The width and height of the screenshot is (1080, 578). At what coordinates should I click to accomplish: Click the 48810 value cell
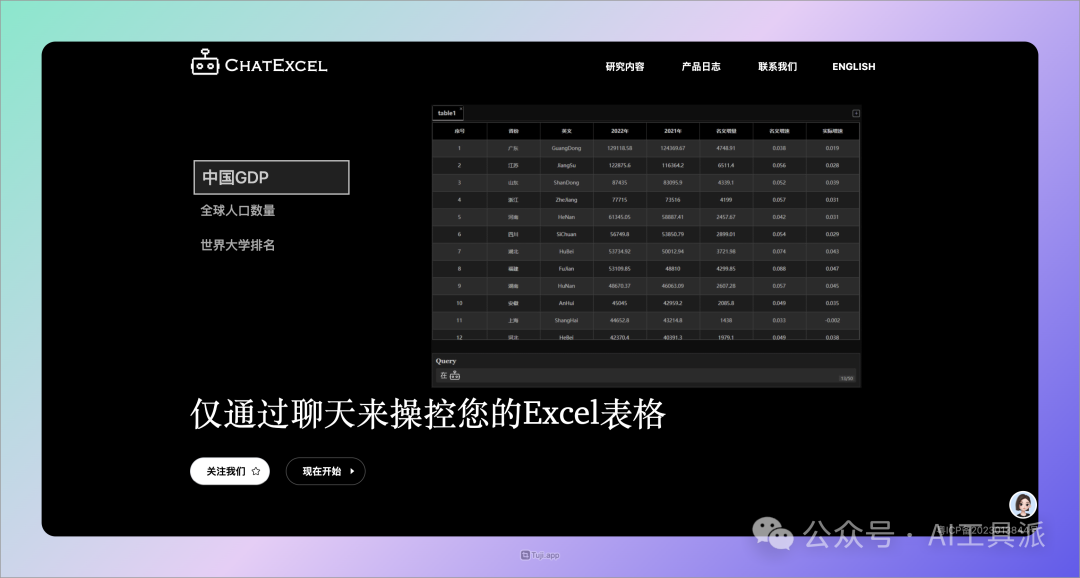pos(673,269)
